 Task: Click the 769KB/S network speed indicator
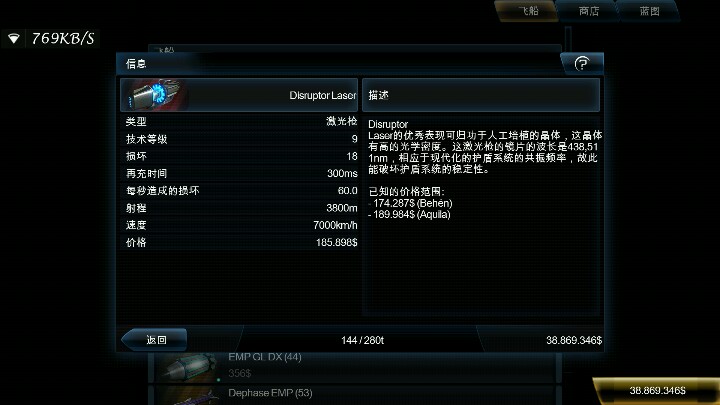click(x=63, y=39)
